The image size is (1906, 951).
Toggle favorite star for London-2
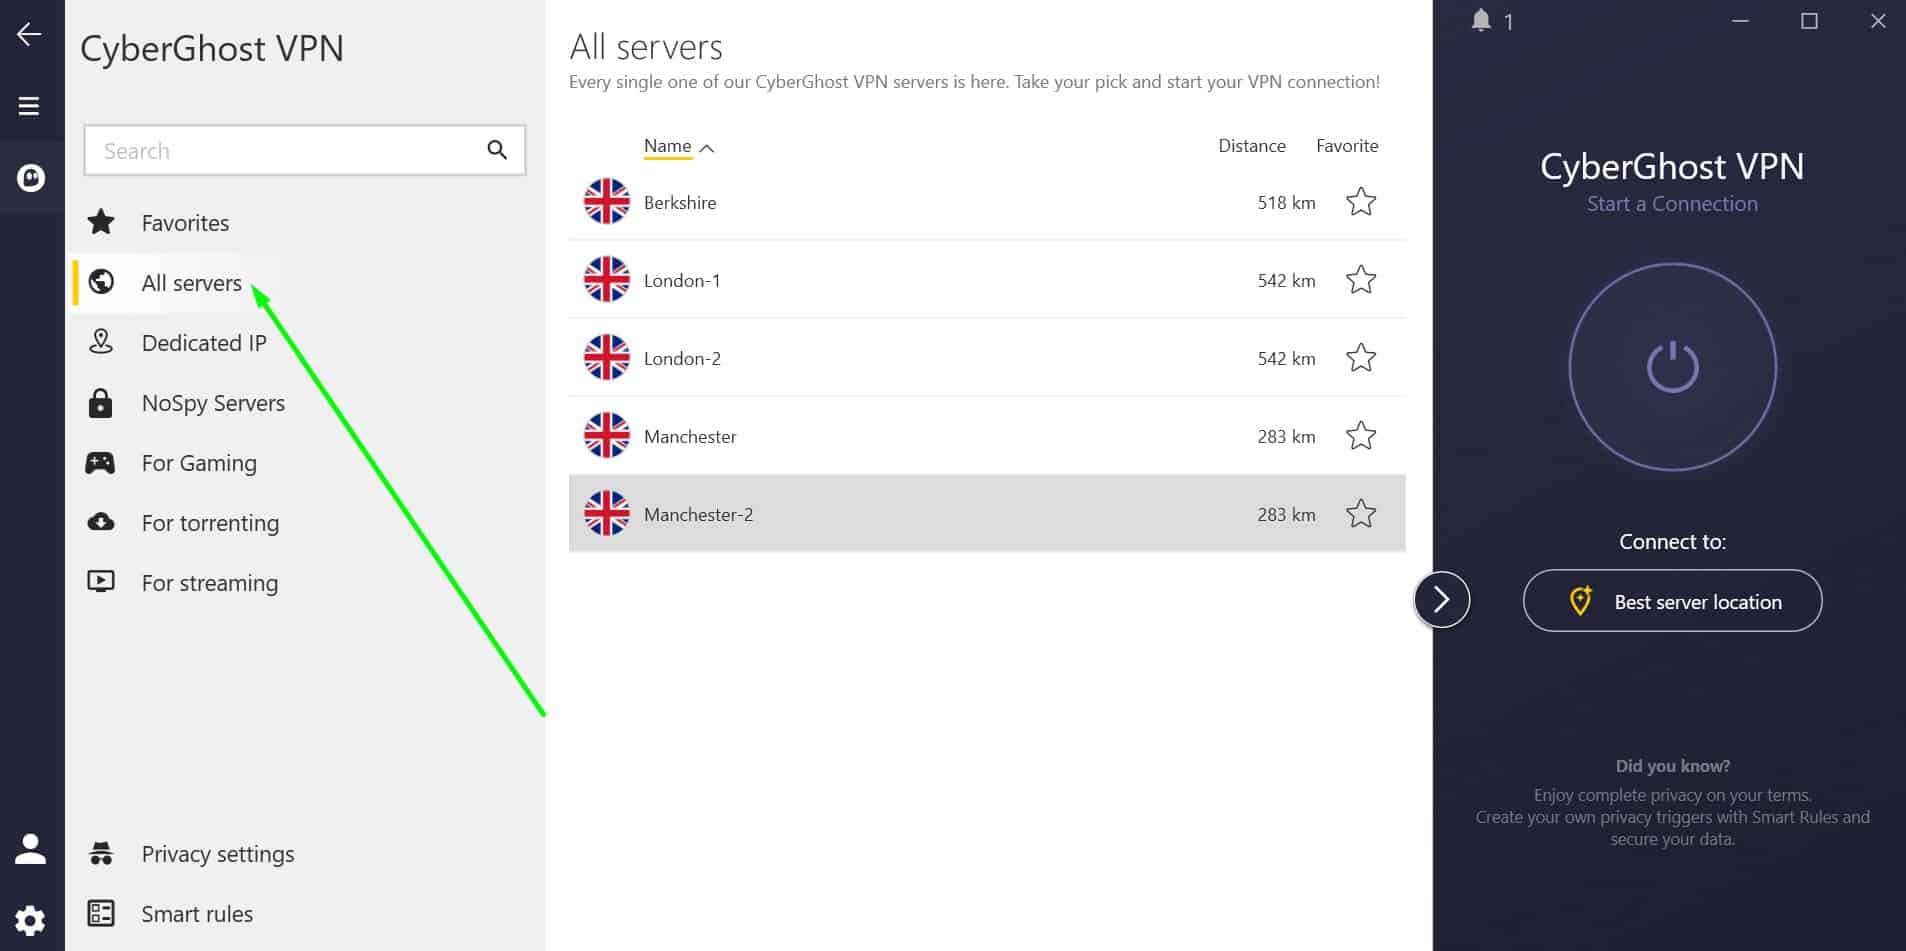point(1361,358)
